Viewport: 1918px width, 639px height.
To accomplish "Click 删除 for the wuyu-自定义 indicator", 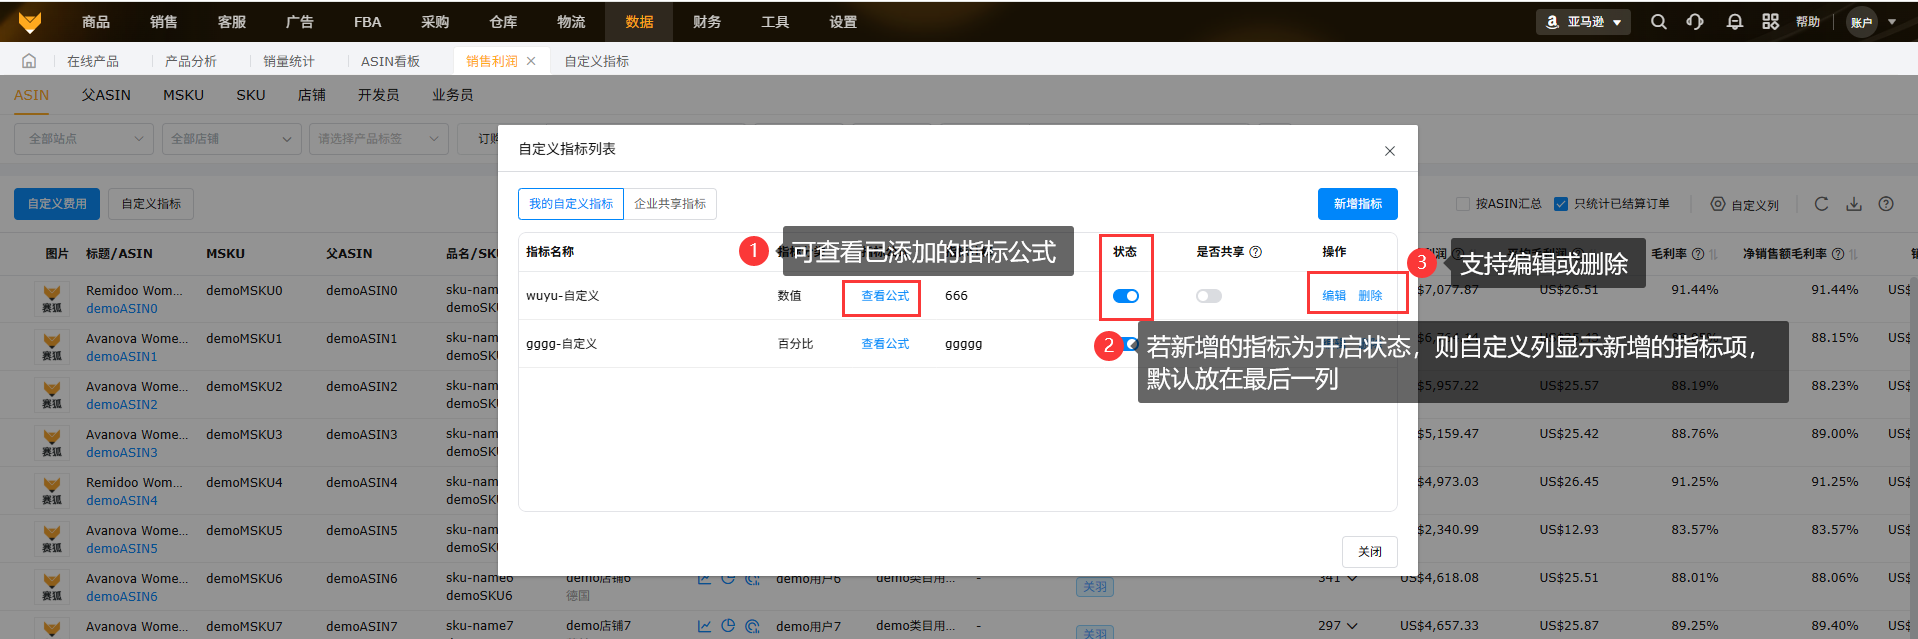I will tap(1370, 296).
